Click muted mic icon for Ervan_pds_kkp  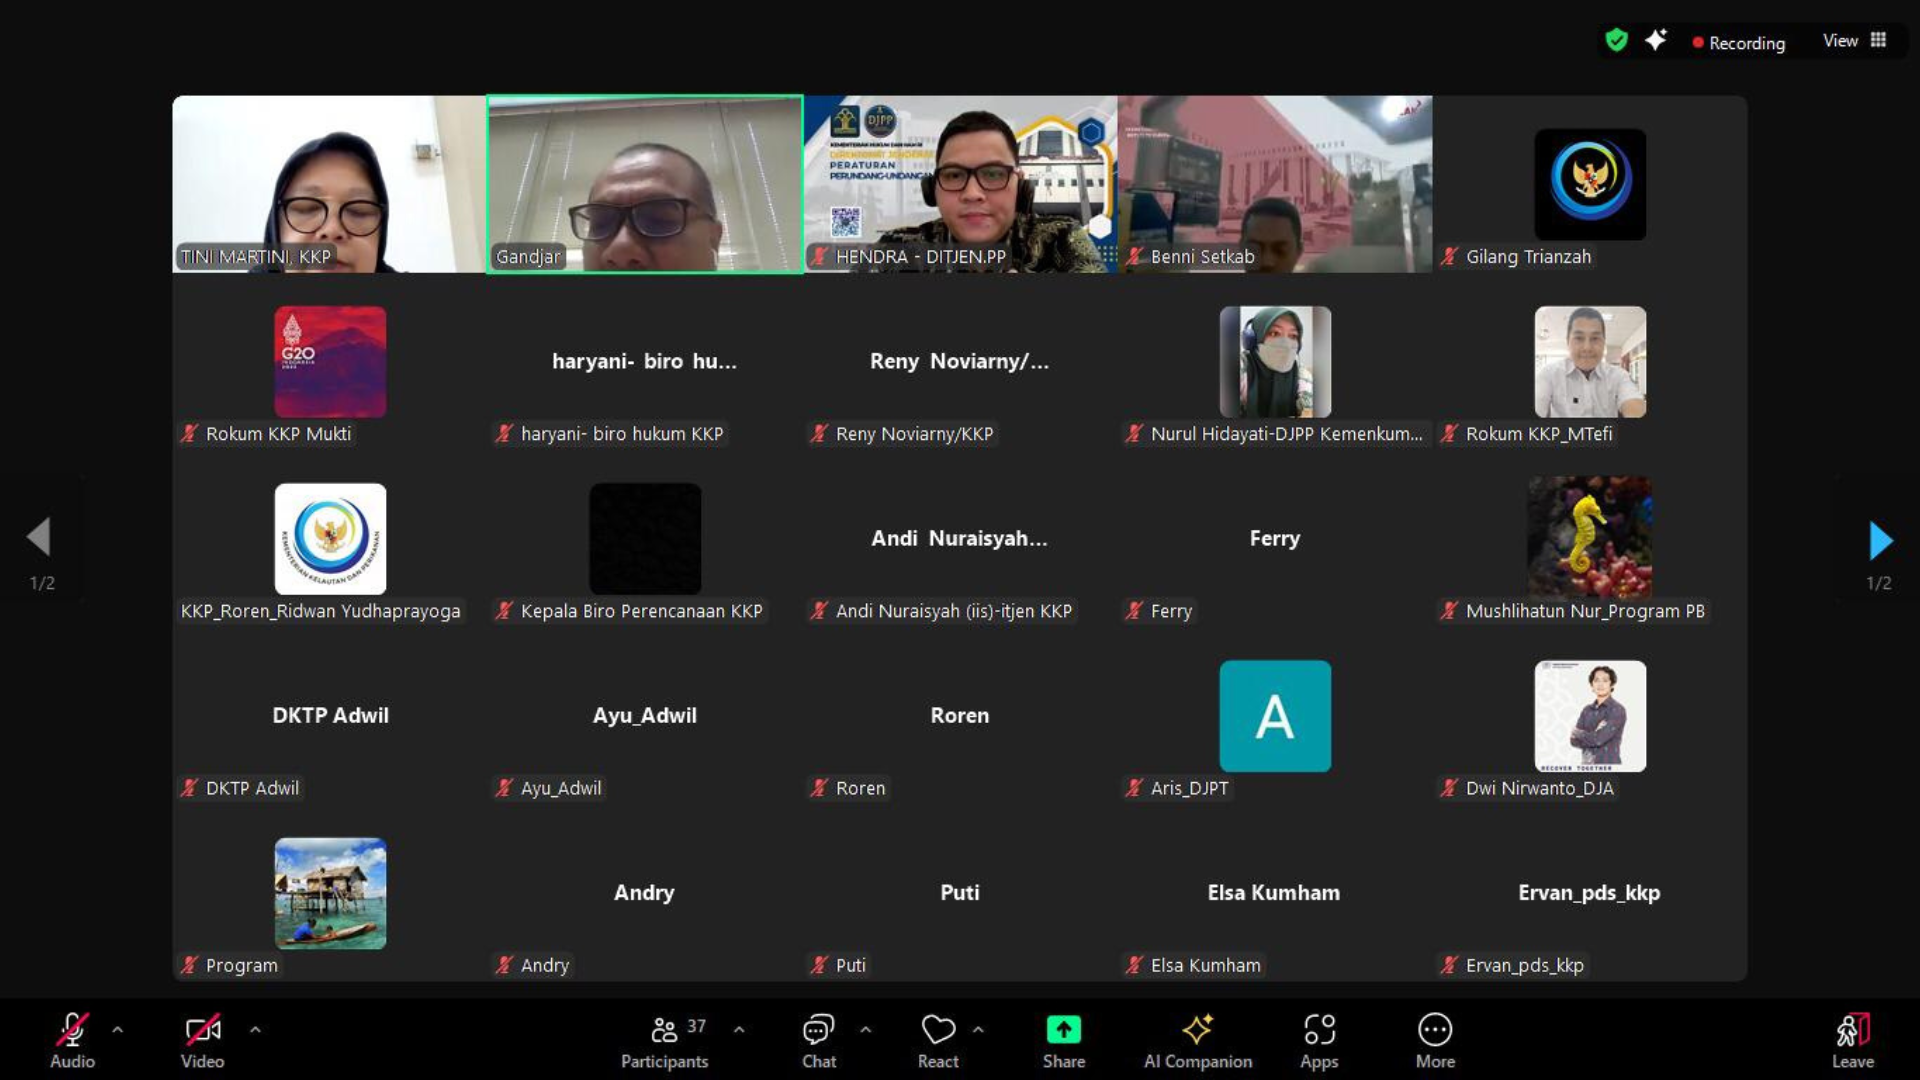[x=1449, y=965]
